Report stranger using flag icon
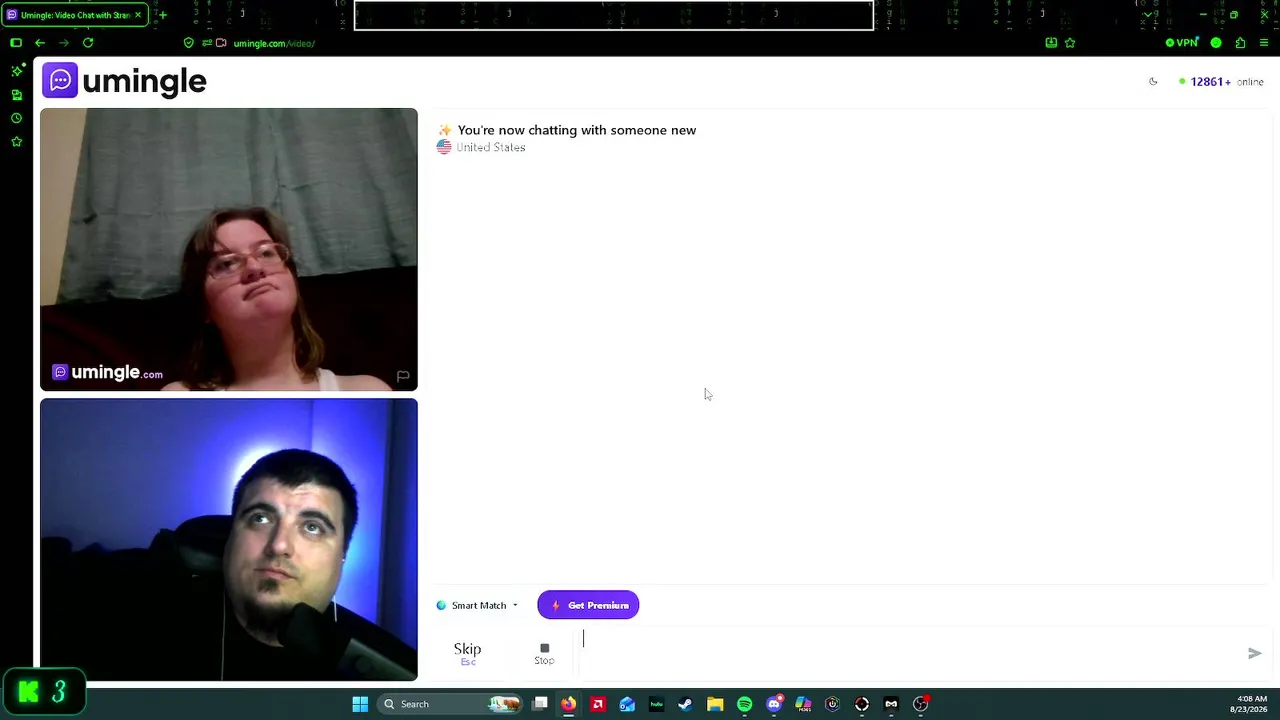 pyautogui.click(x=403, y=376)
